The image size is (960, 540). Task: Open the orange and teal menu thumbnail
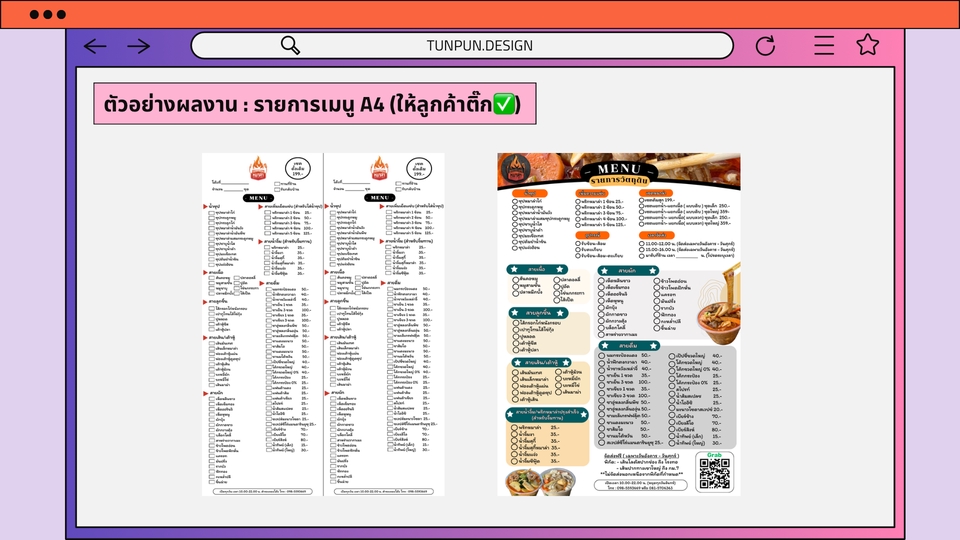click(x=618, y=324)
